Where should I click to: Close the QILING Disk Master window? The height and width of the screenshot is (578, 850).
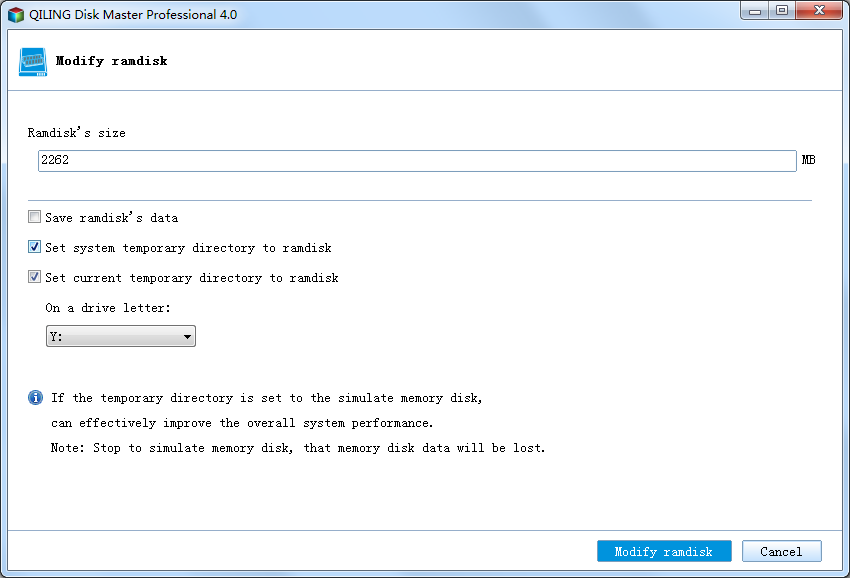tap(819, 10)
